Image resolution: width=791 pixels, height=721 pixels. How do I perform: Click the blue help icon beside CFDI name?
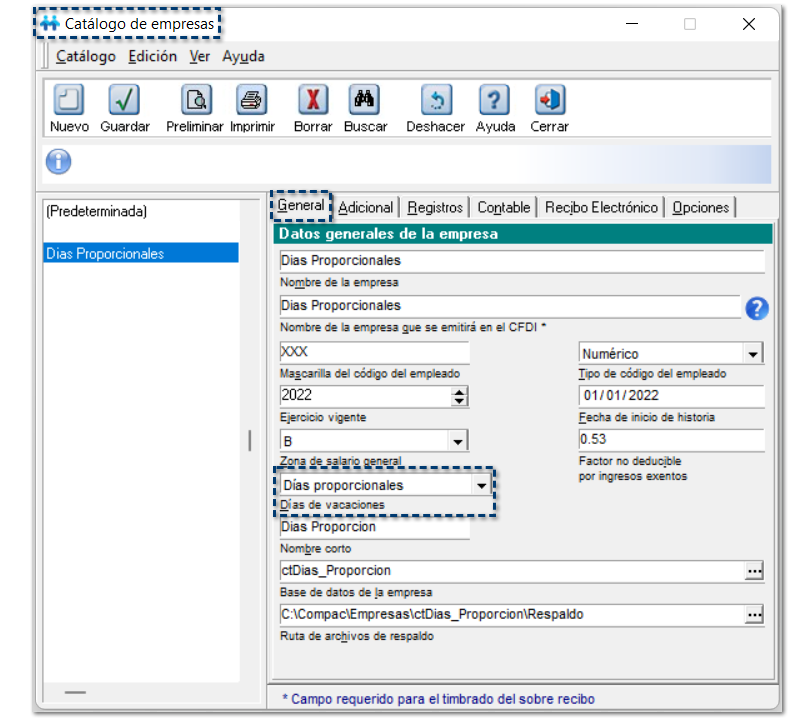click(757, 308)
